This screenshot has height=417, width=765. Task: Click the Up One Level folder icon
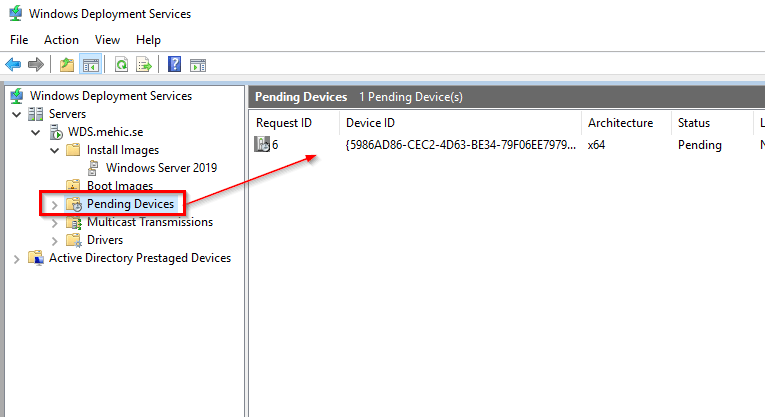pyautogui.click(x=67, y=65)
